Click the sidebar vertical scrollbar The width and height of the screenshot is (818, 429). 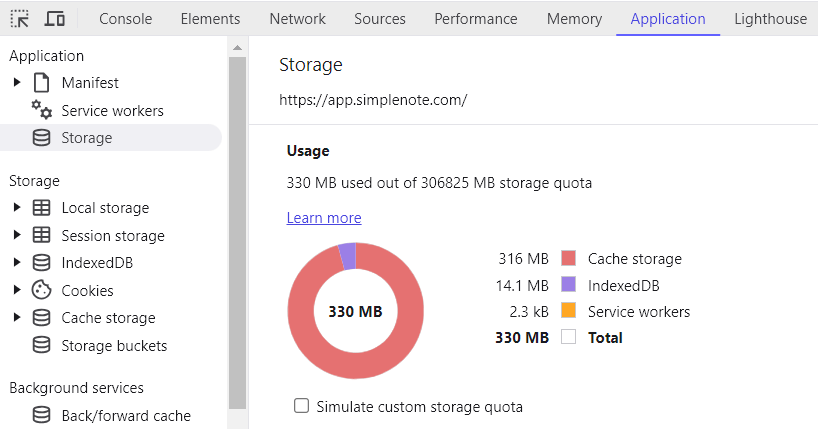point(237,230)
